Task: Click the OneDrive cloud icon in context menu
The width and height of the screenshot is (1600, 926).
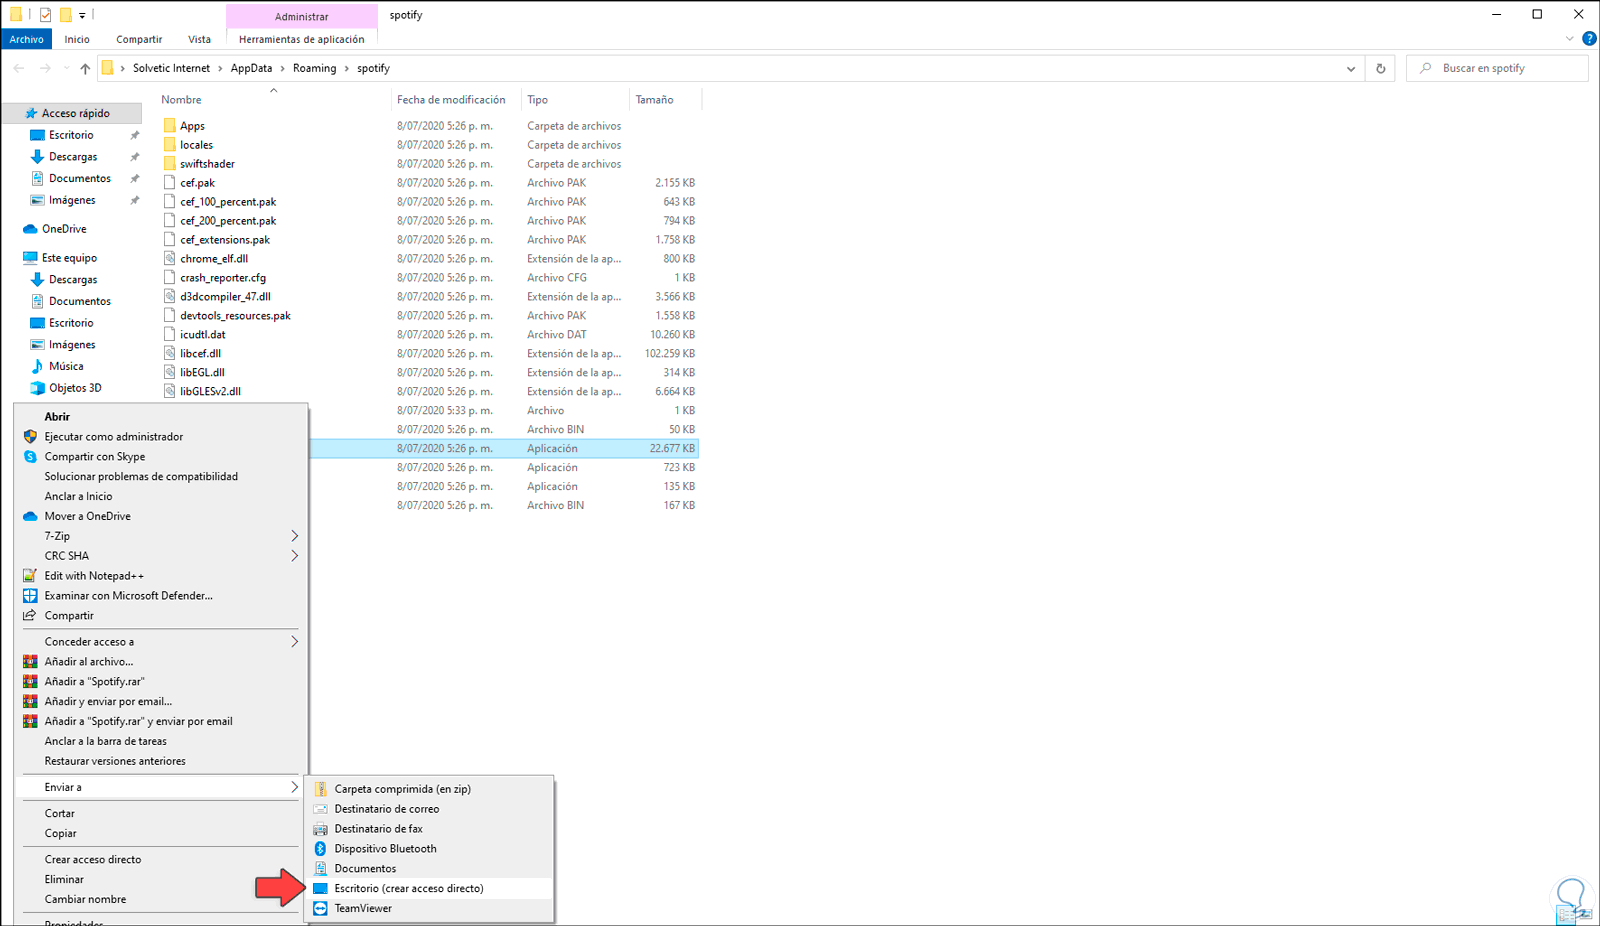Action: pos(30,517)
